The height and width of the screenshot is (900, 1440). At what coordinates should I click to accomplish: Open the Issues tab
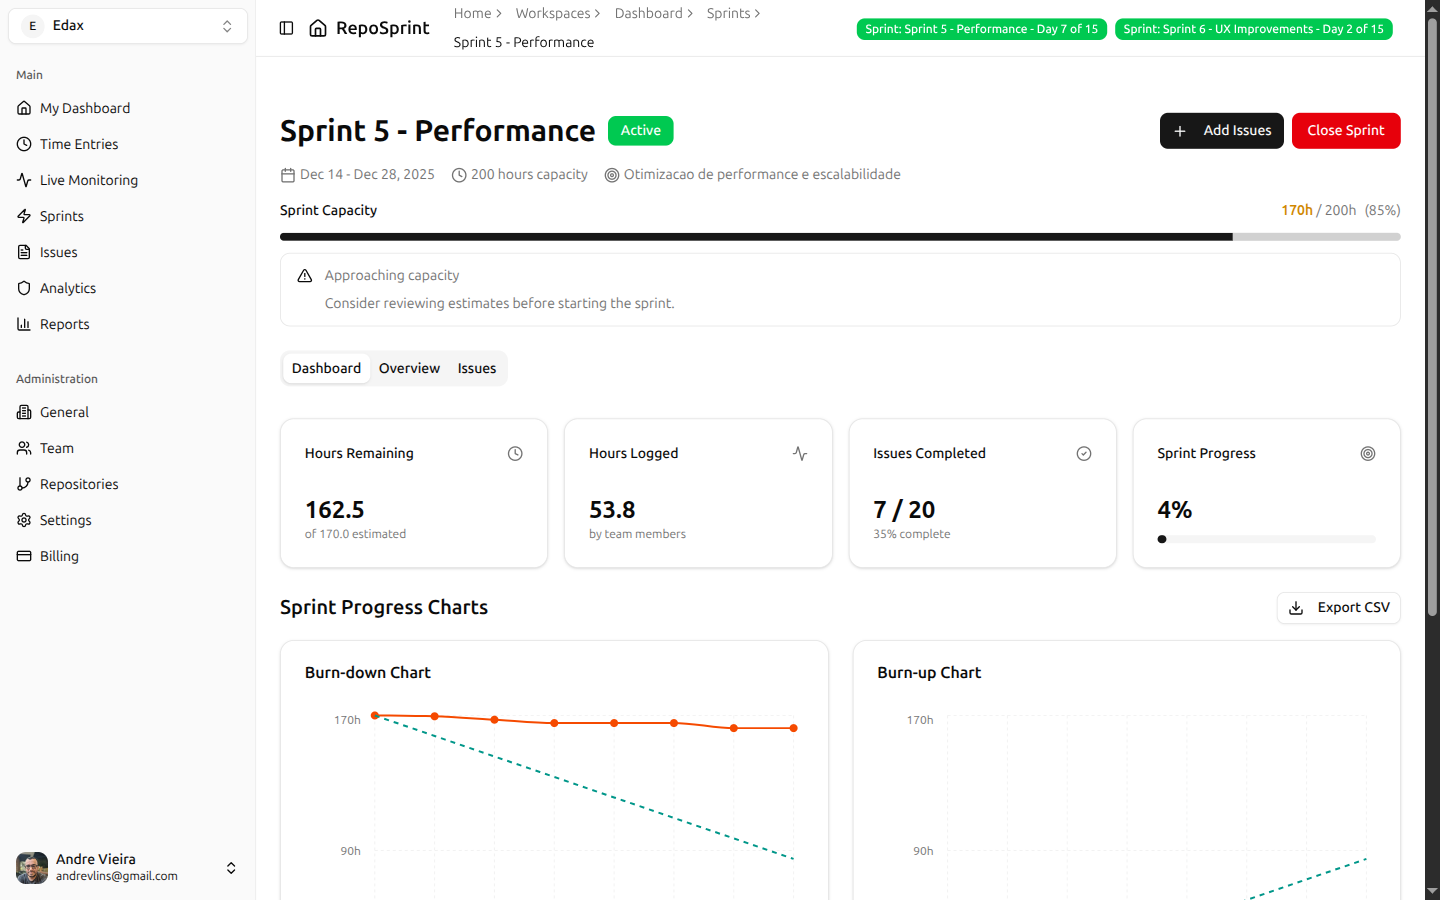click(x=476, y=368)
